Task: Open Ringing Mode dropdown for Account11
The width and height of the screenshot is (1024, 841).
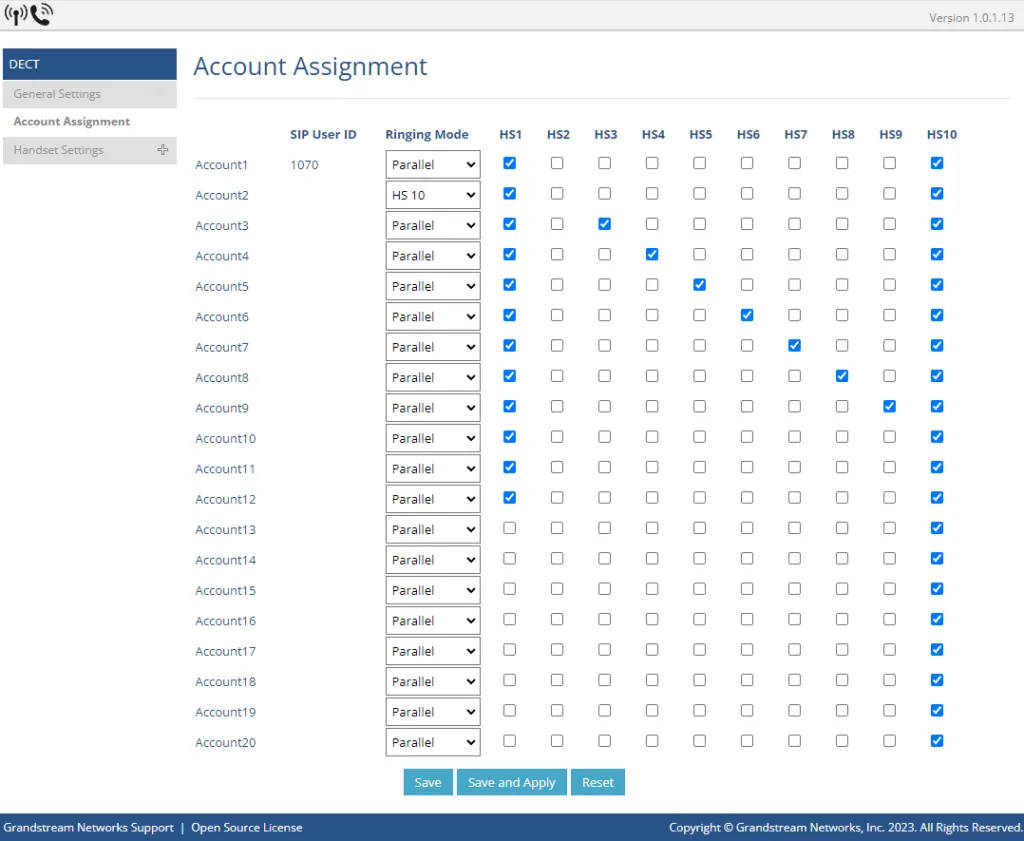Action: tap(433, 469)
